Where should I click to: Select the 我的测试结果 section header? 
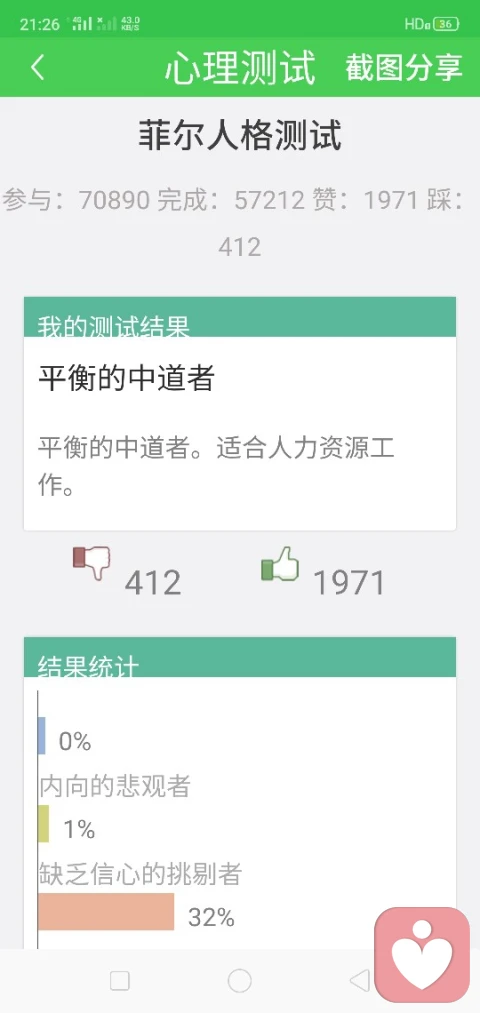tap(240, 317)
